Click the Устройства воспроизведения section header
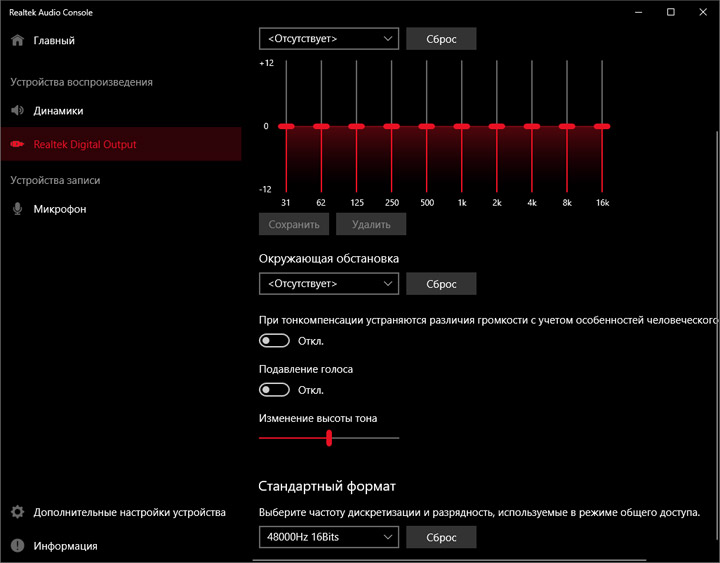Image resolution: width=720 pixels, height=563 pixels. pyautogui.click(x=81, y=82)
